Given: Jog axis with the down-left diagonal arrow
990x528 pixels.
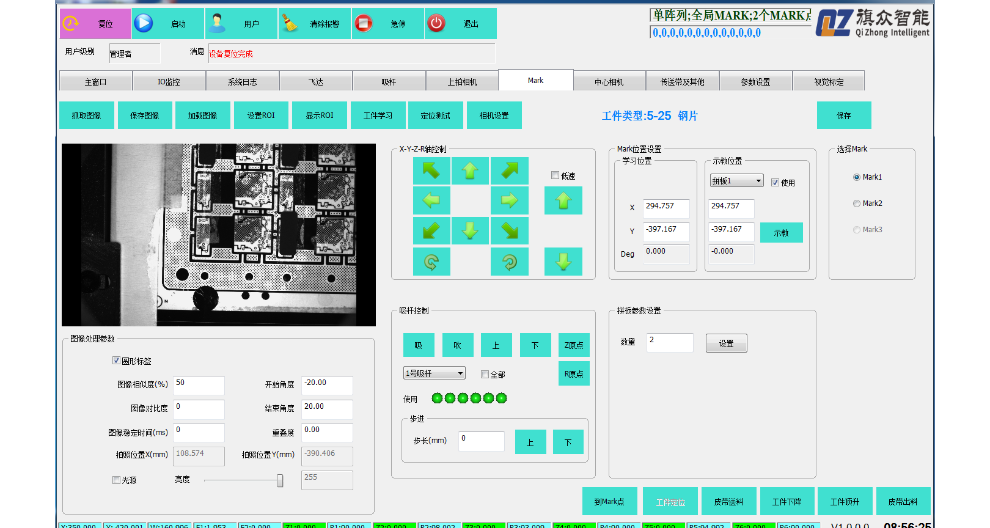Looking at the screenshot, I should point(431,231).
